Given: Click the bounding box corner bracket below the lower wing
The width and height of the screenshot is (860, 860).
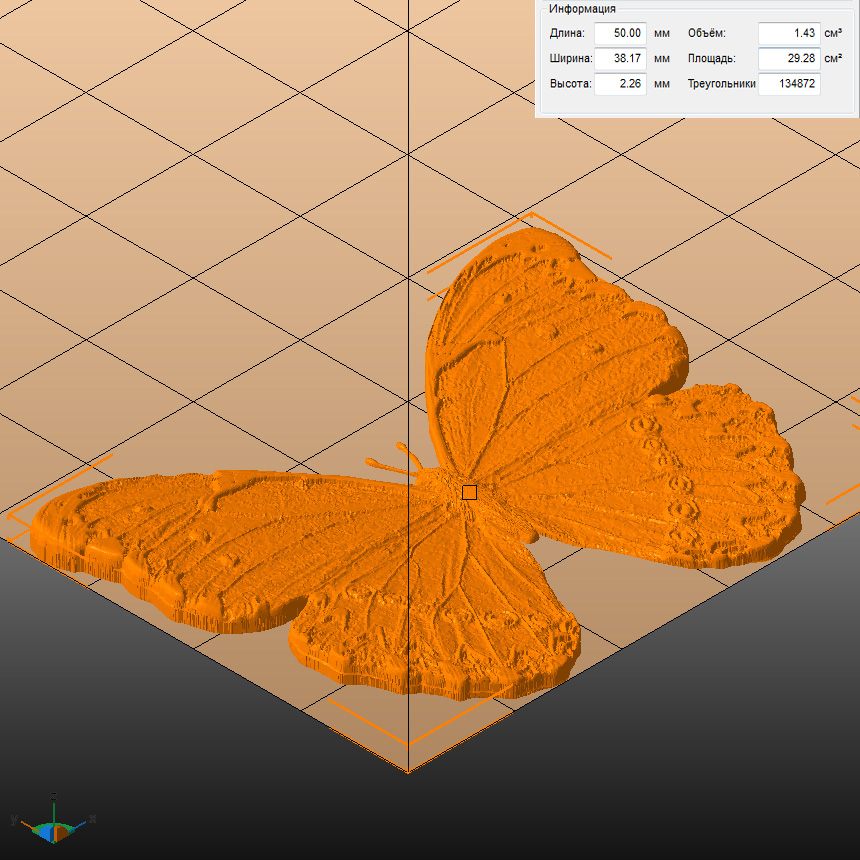Looking at the screenshot, I should [x=407, y=742].
